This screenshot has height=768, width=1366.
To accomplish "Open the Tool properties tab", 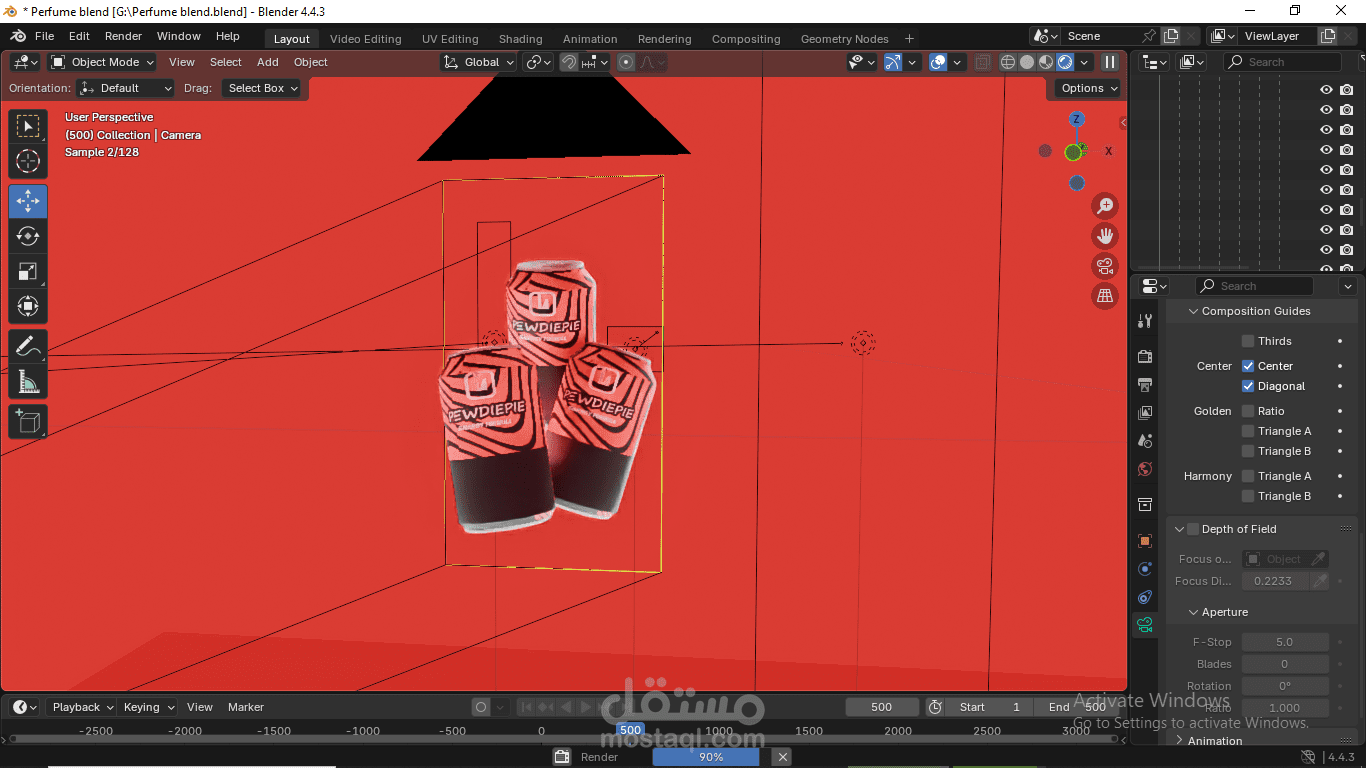I will pos(1145,321).
